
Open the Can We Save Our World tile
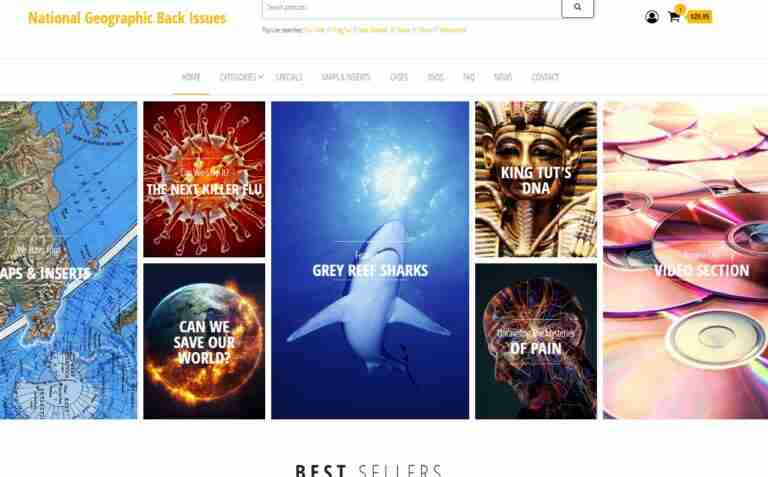point(204,341)
